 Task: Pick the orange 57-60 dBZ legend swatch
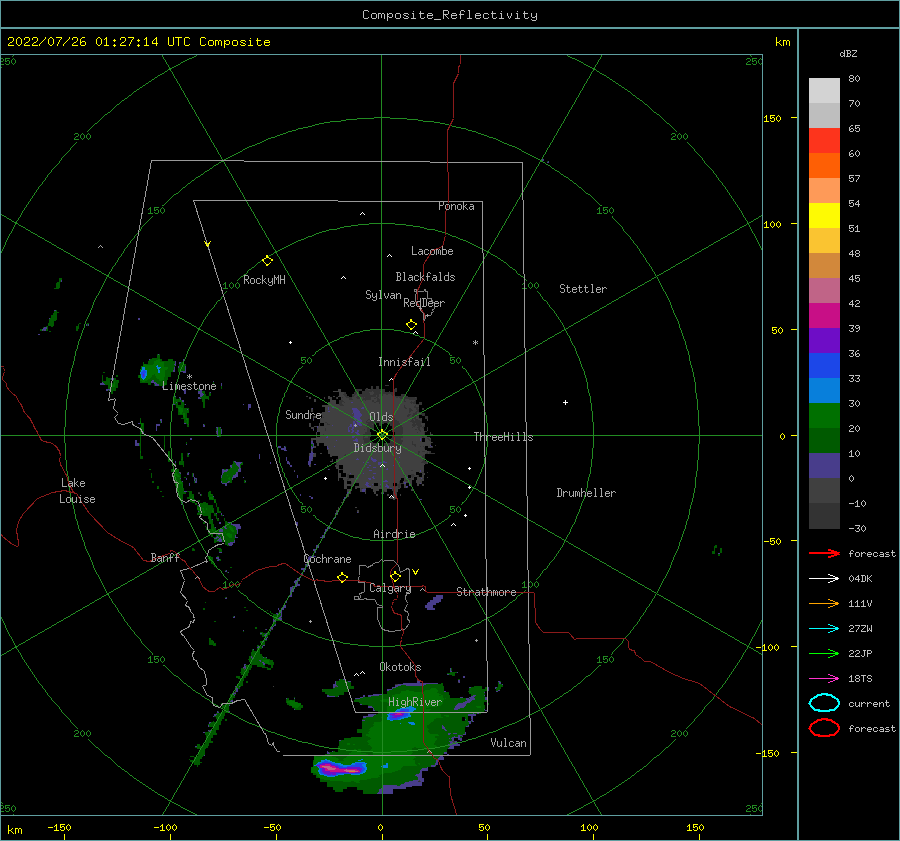pyautogui.click(x=824, y=166)
